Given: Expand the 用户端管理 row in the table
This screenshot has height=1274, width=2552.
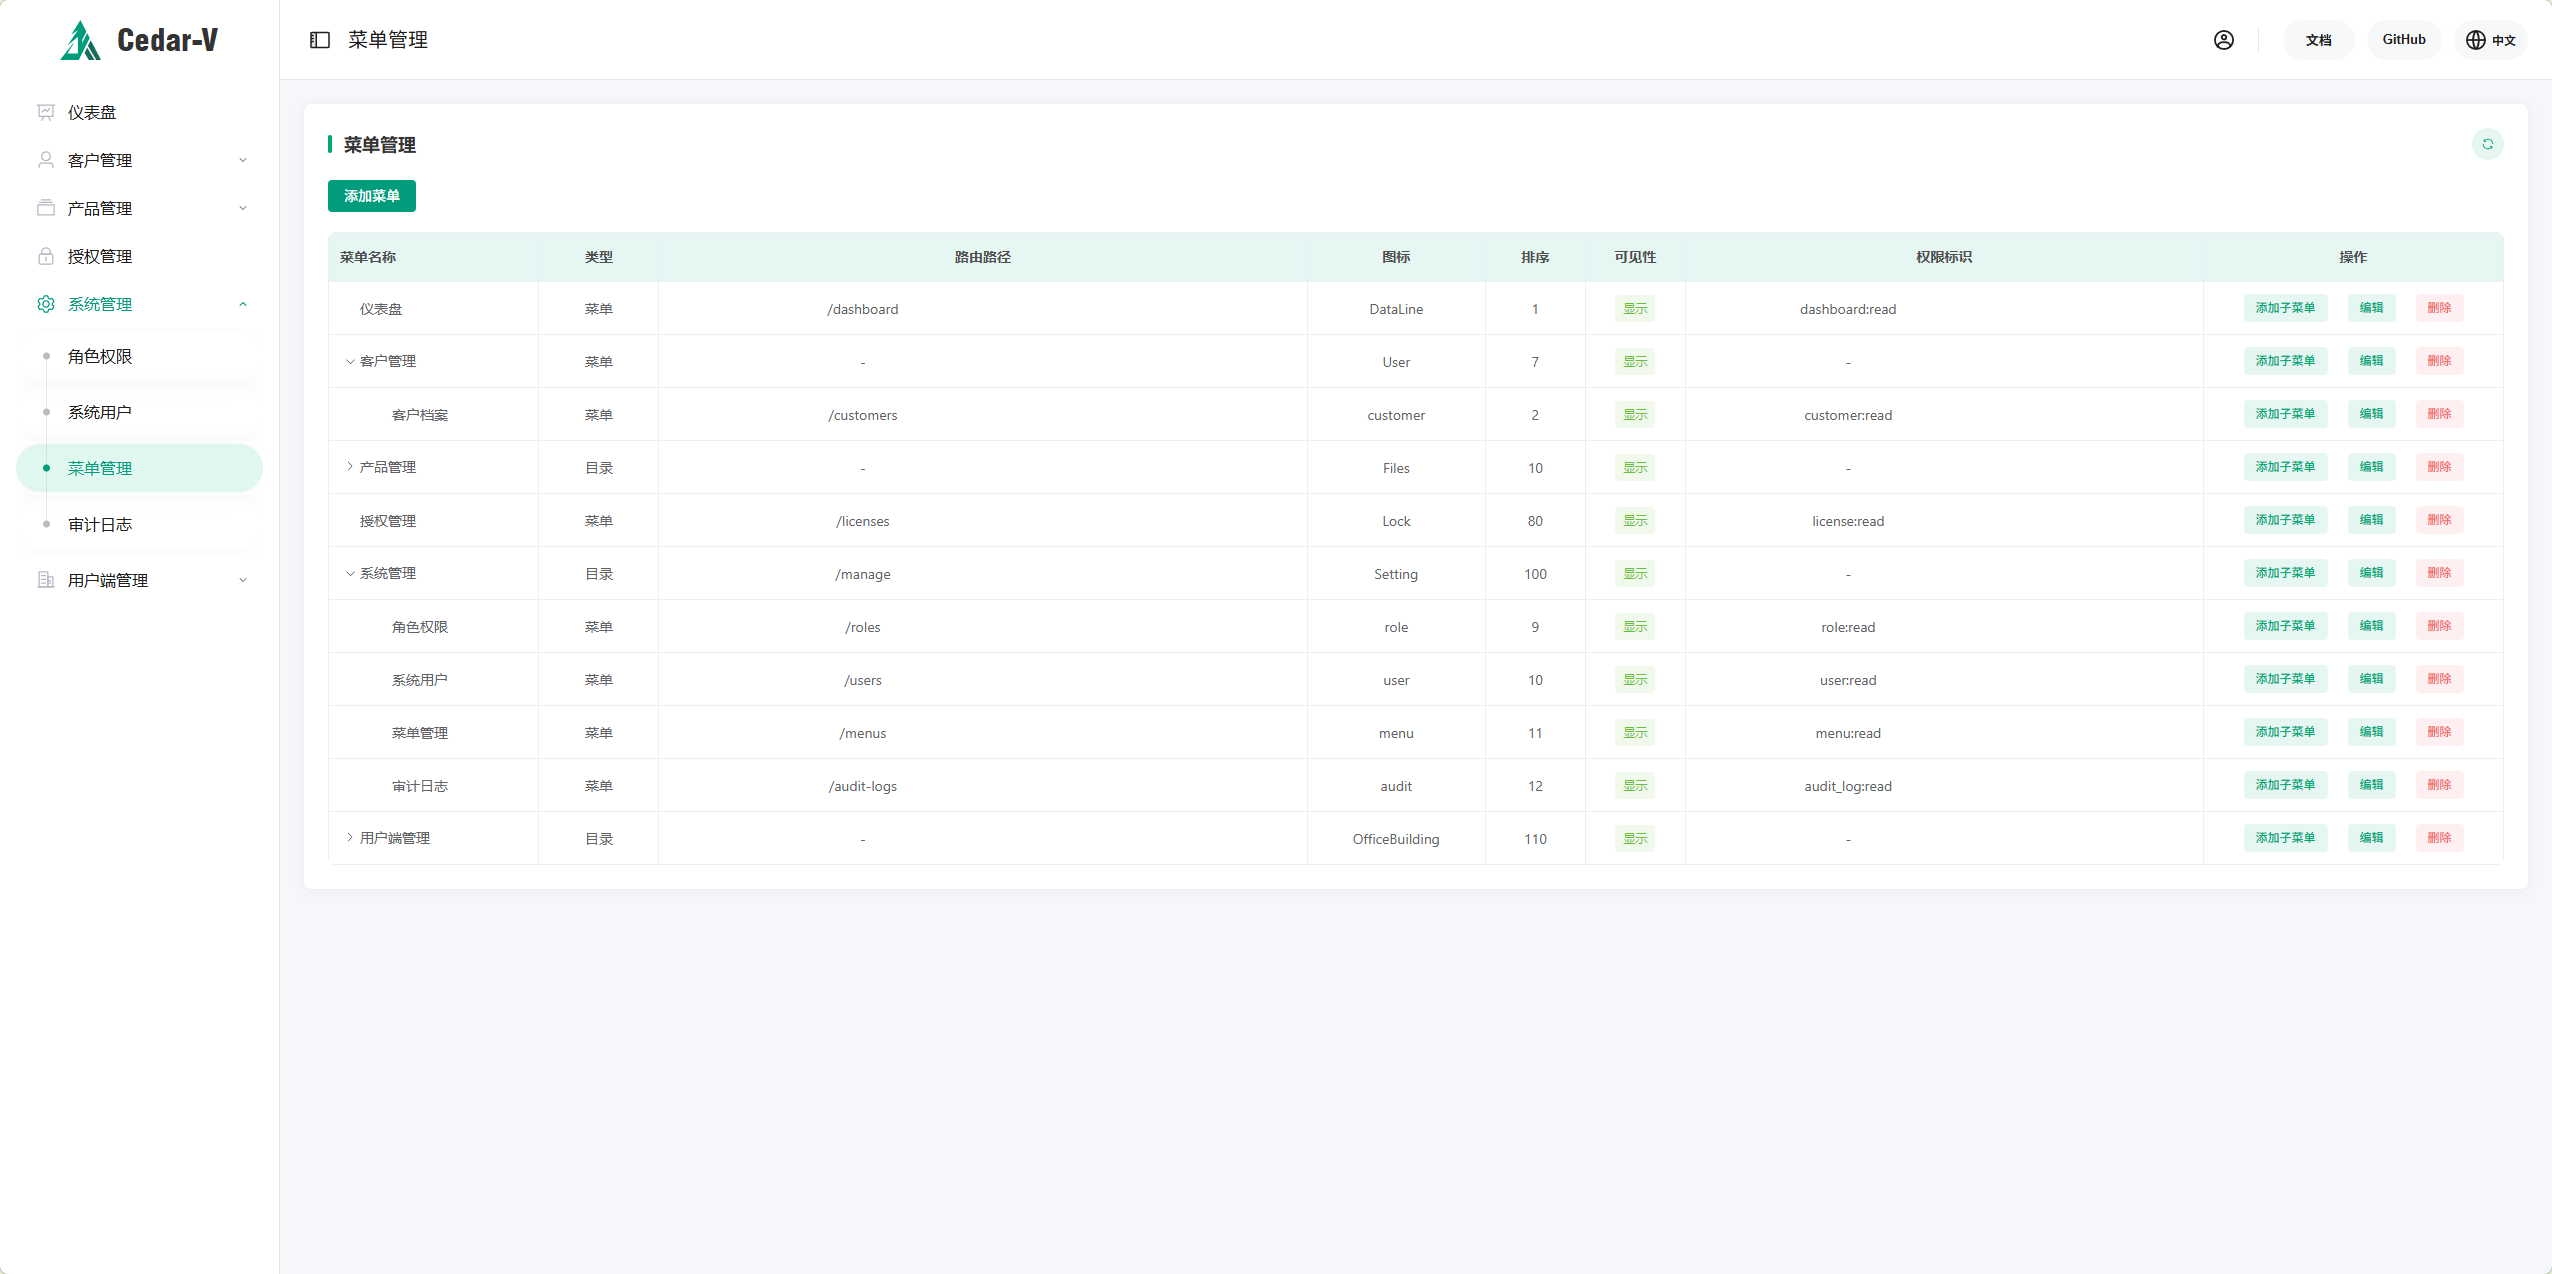Looking at the screenshot, I should pyautogui.click(x=350, y=838).
